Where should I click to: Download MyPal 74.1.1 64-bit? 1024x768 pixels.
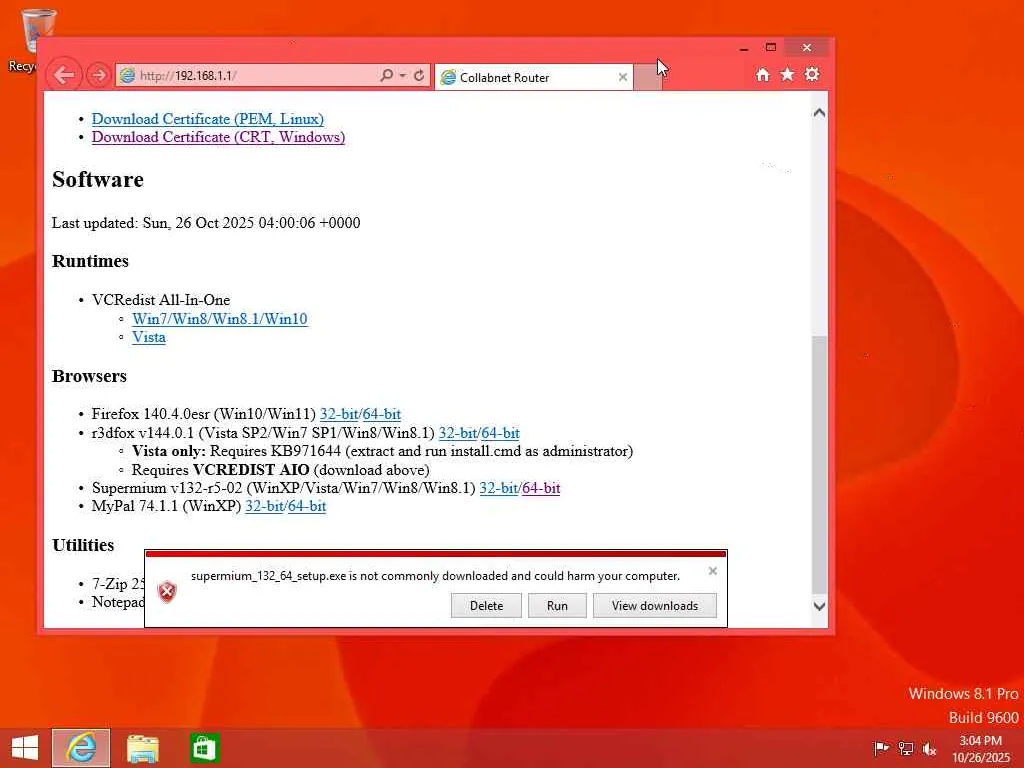(307, 506)
